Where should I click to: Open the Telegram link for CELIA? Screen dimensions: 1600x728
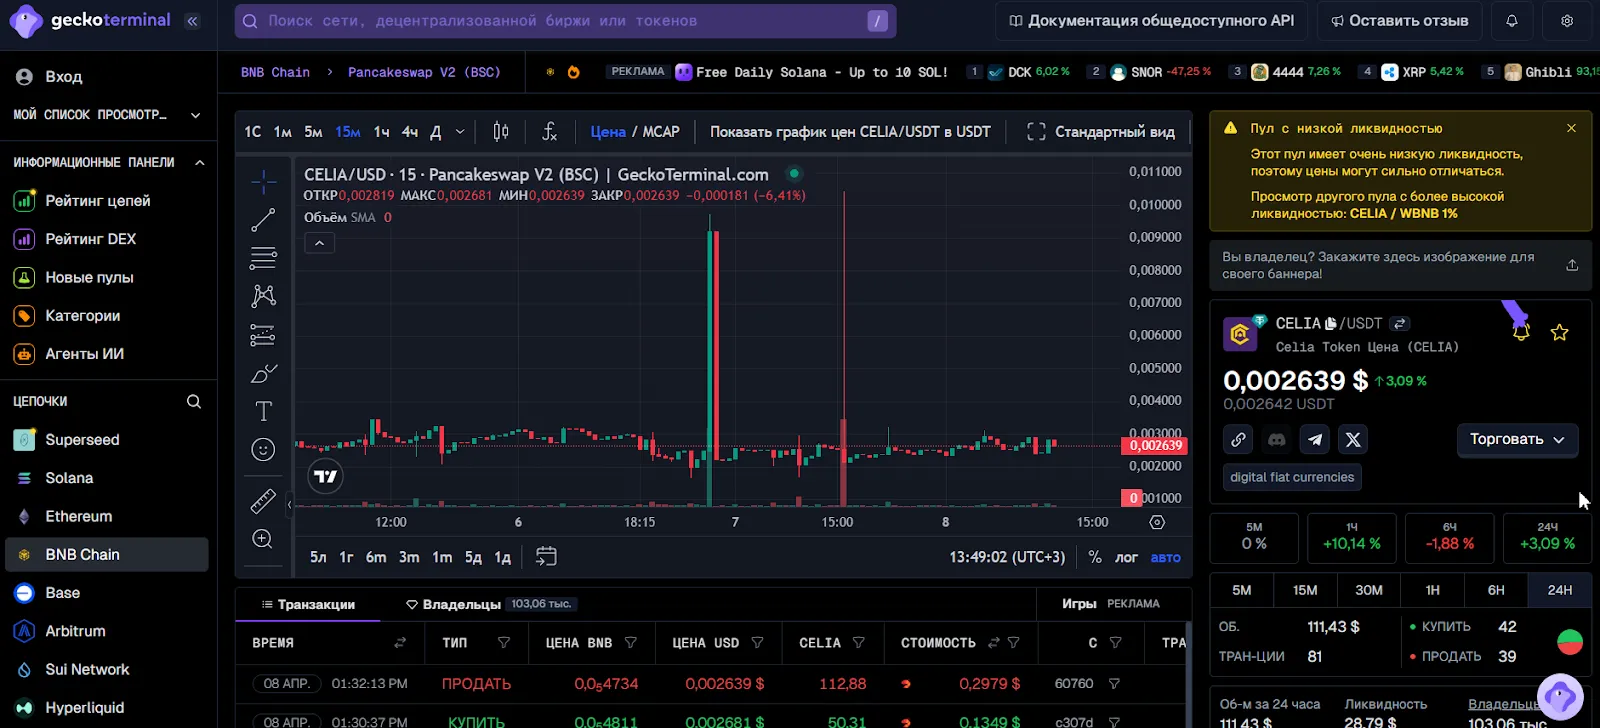[1315, 439]
